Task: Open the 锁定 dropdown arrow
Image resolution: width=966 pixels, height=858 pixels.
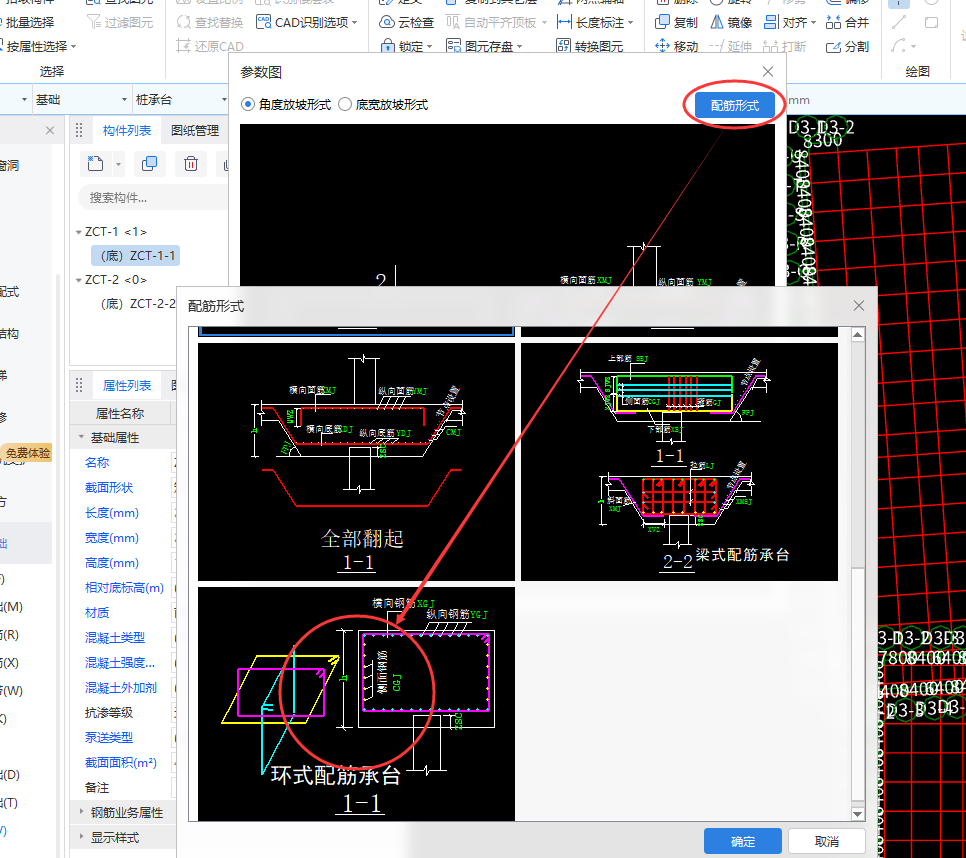Action: click(429, 46)
